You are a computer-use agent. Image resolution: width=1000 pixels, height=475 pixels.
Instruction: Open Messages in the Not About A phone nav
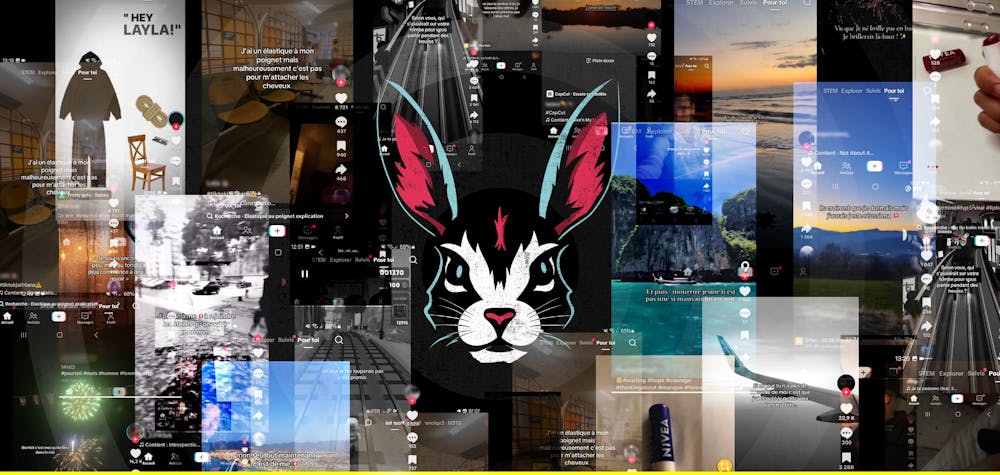pyautogui.click(x=903, y=166)
